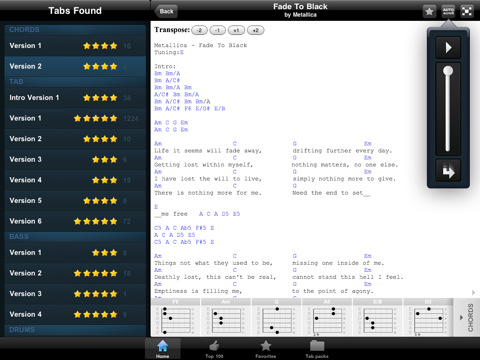Tap the F6 chord in the intro
480x360 pixels.
pos(188,109)
